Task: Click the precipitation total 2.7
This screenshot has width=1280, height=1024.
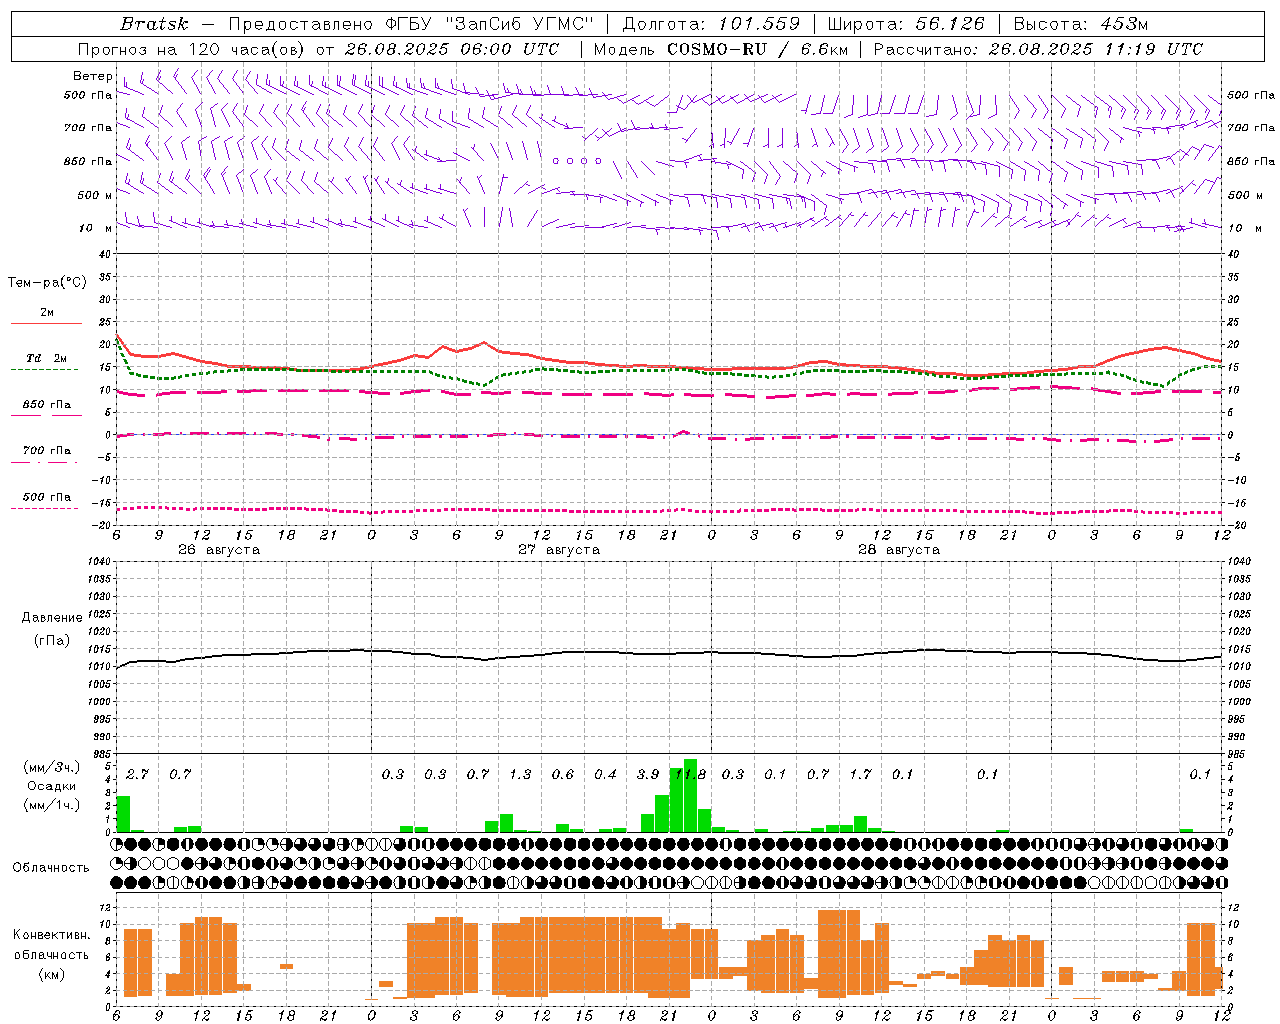Action: [x=137, y=774]
